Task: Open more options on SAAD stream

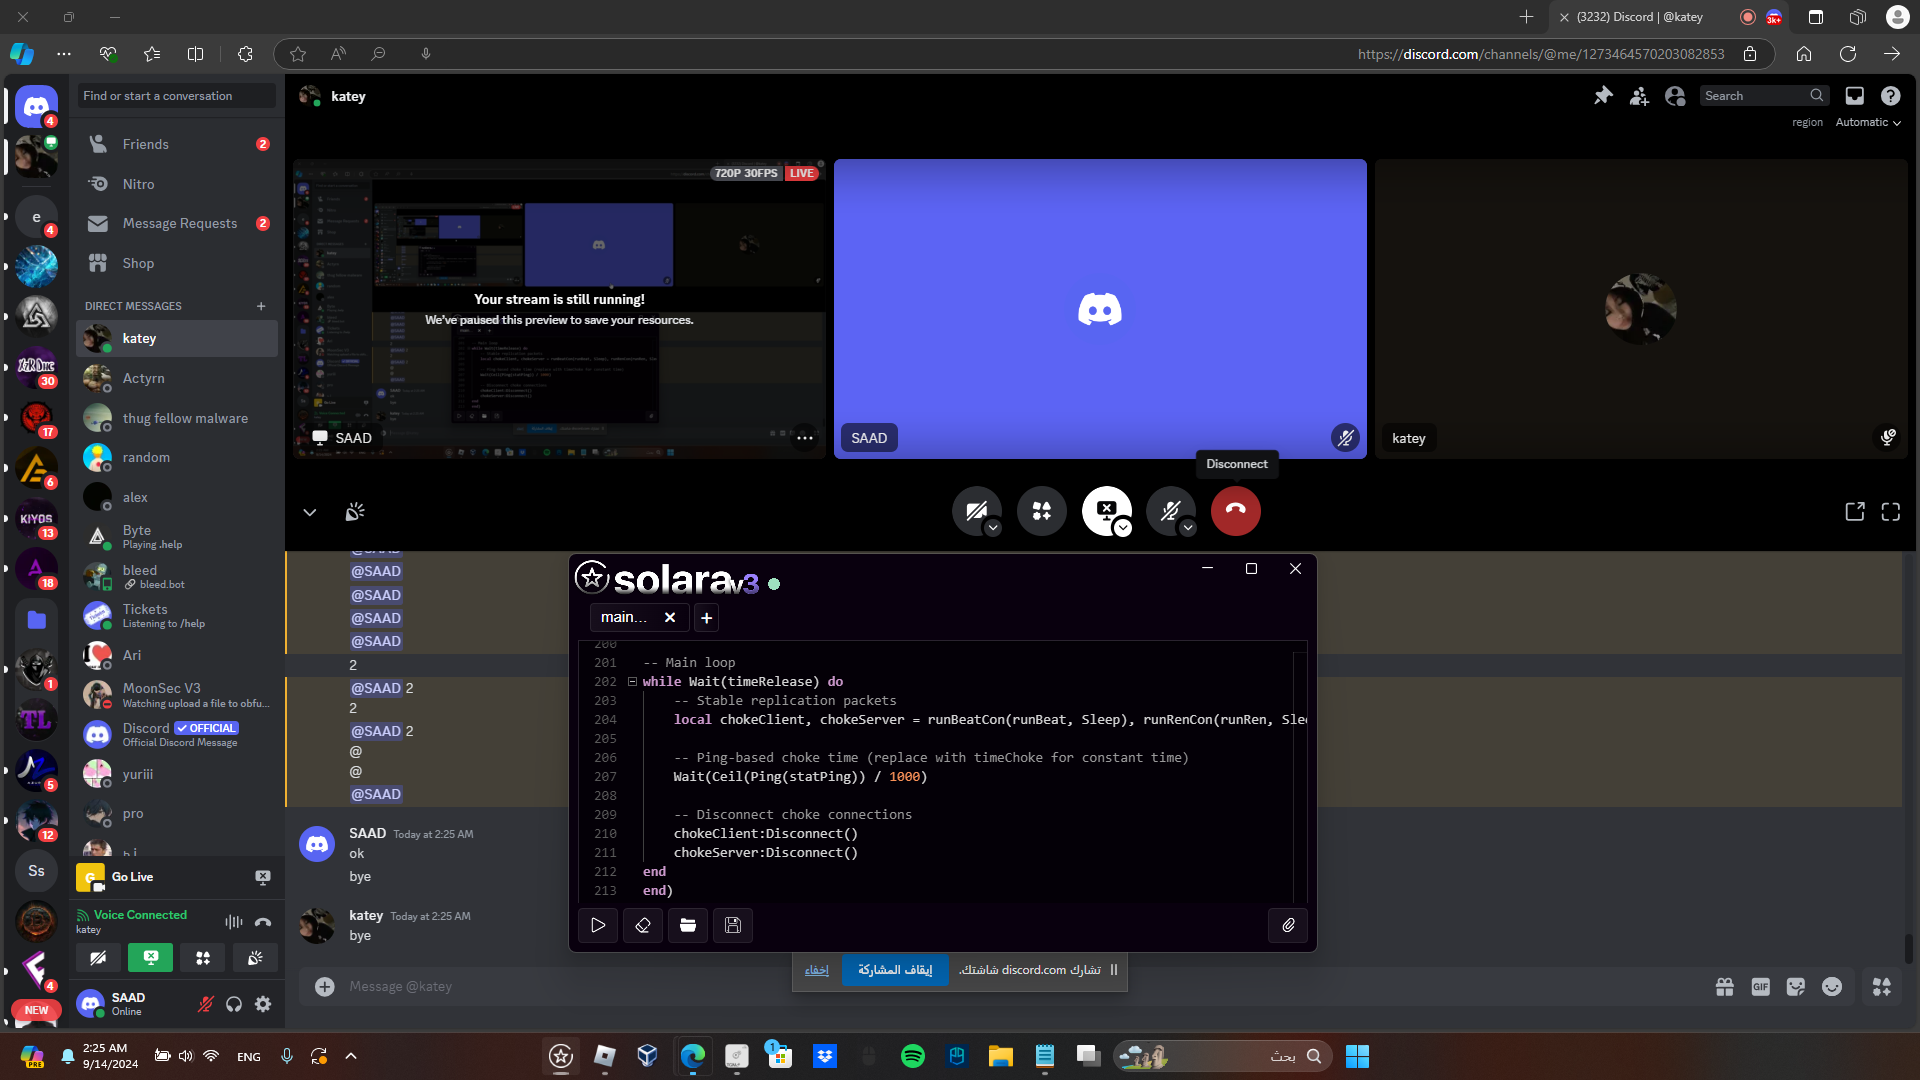Action: coord(805,438)
